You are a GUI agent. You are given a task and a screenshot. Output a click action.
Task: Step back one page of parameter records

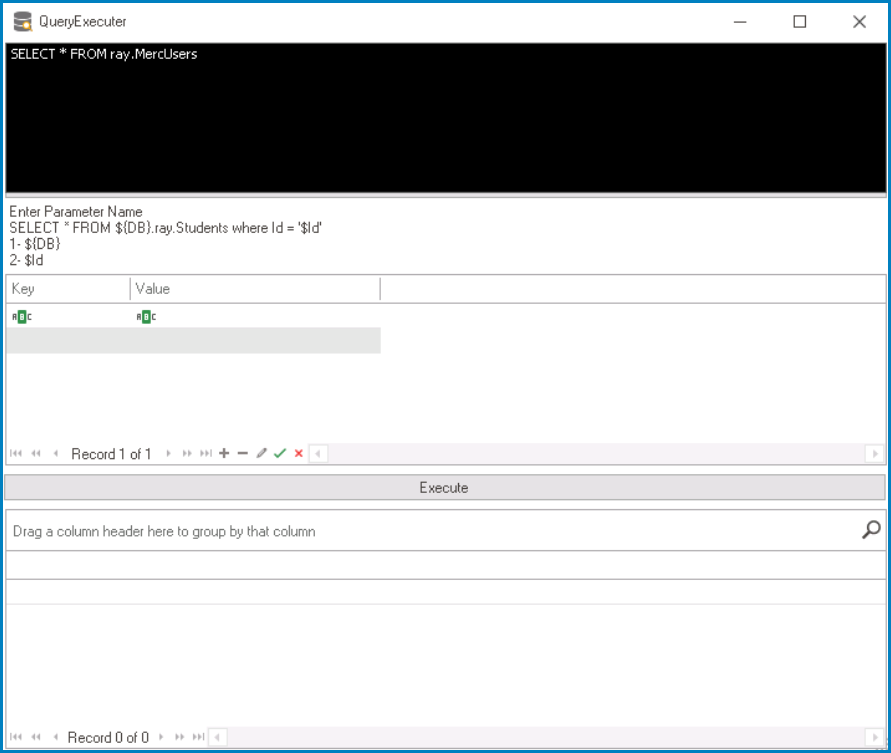pyautogui.click(x=34, y=453)
